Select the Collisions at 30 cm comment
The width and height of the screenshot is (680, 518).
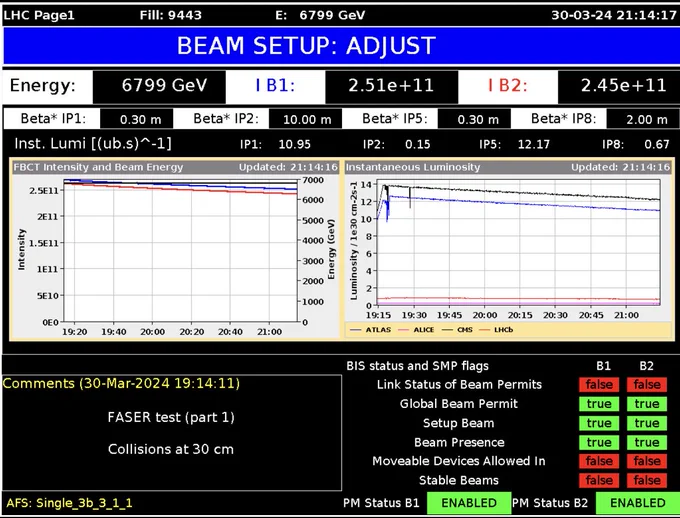pyautogui.click(x=171, y=449)
